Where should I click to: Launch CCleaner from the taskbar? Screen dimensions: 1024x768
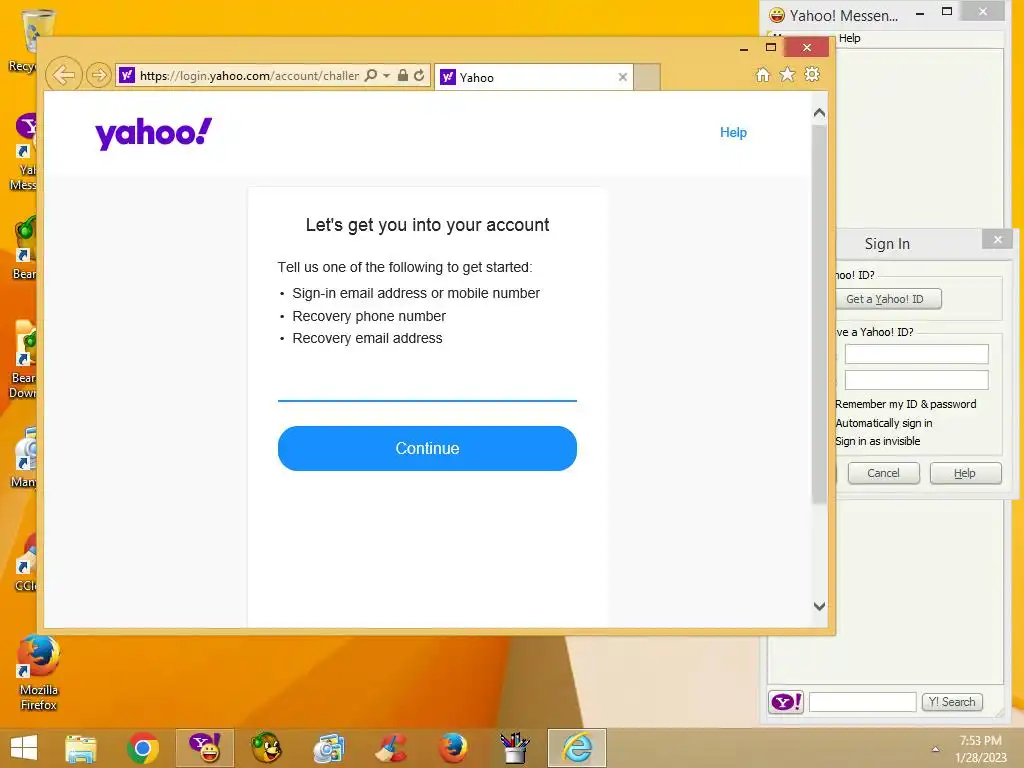[391, 748]
